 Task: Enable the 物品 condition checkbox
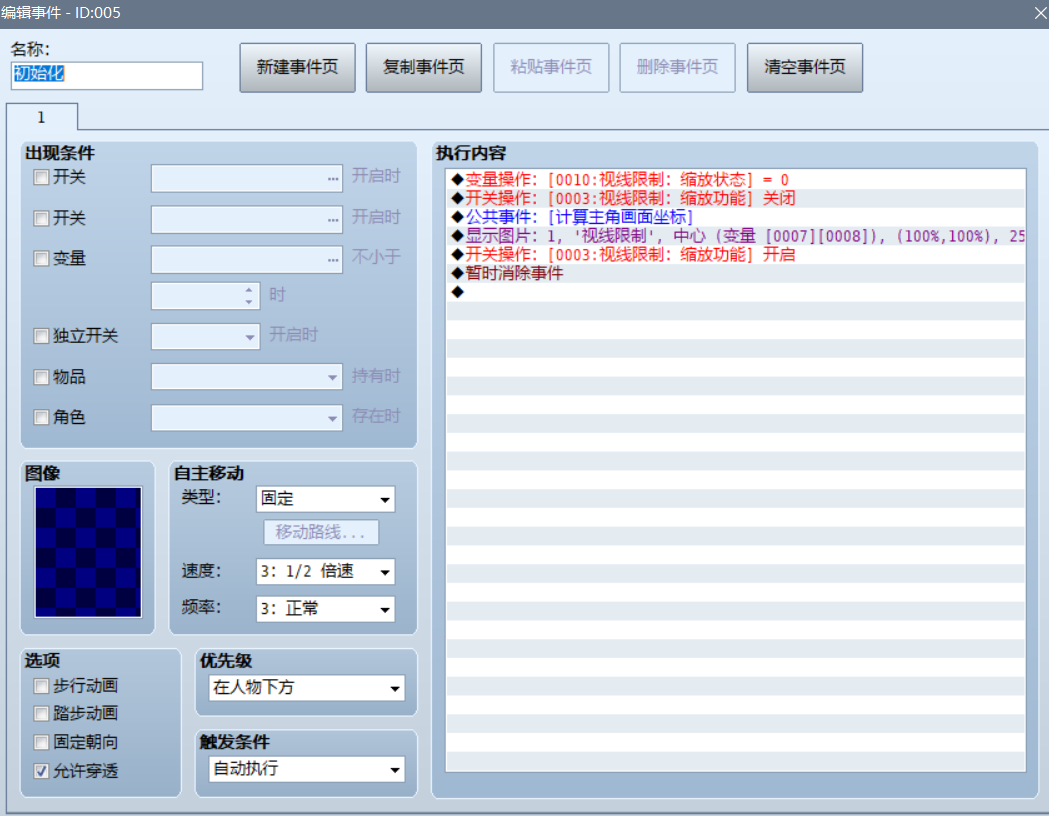(x=41, y=377)
